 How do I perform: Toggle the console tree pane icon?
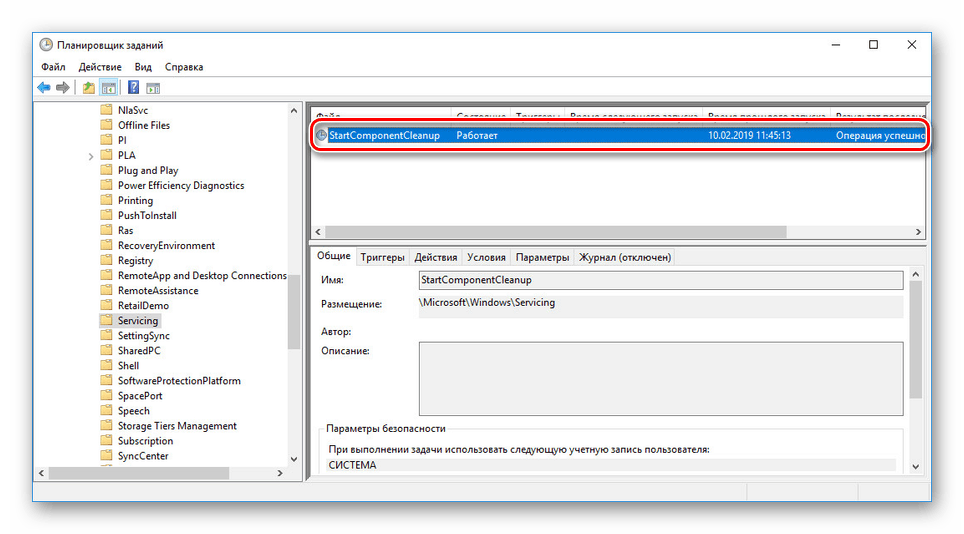(x=109, y=88)
